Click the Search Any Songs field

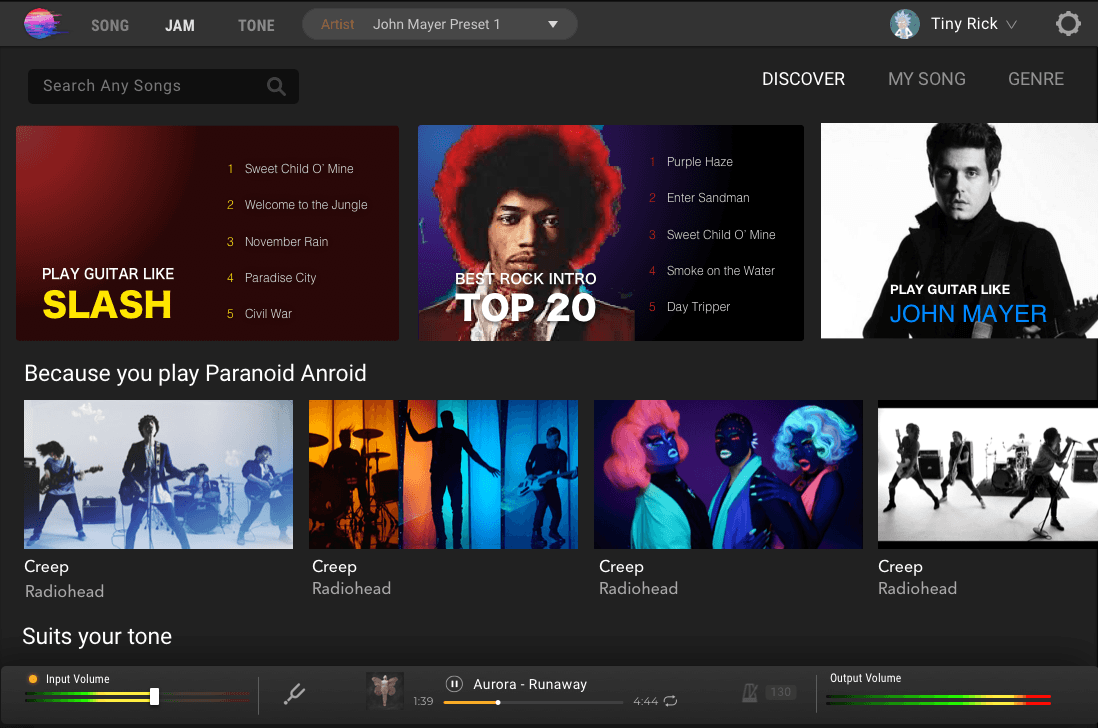tap(163, 86)
